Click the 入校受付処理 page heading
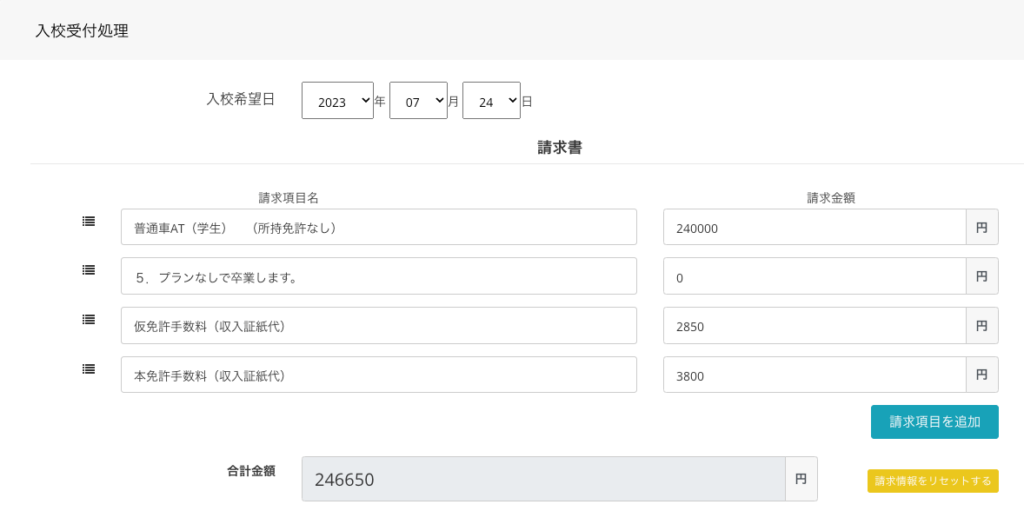1024x511 pixels. tap(82, 31)
